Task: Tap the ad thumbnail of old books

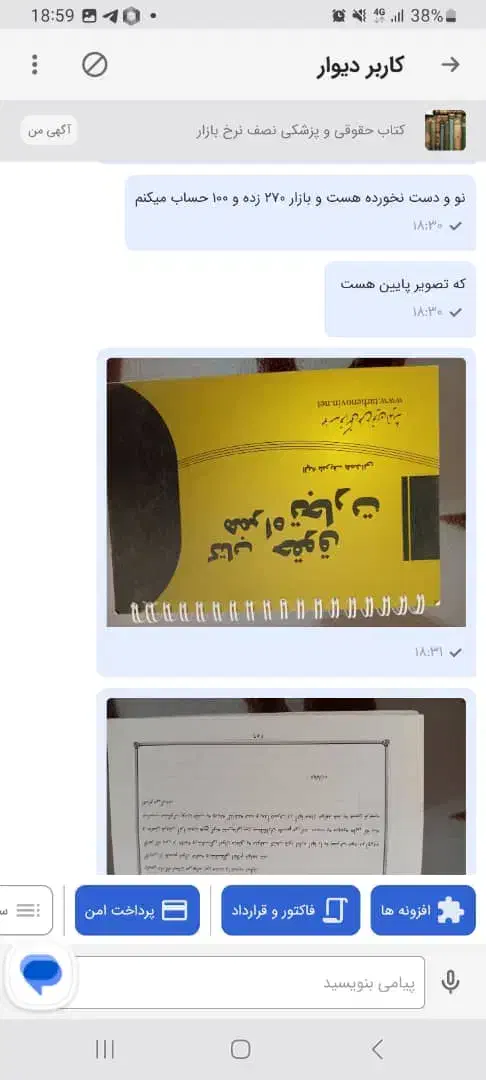Action: 445,130
